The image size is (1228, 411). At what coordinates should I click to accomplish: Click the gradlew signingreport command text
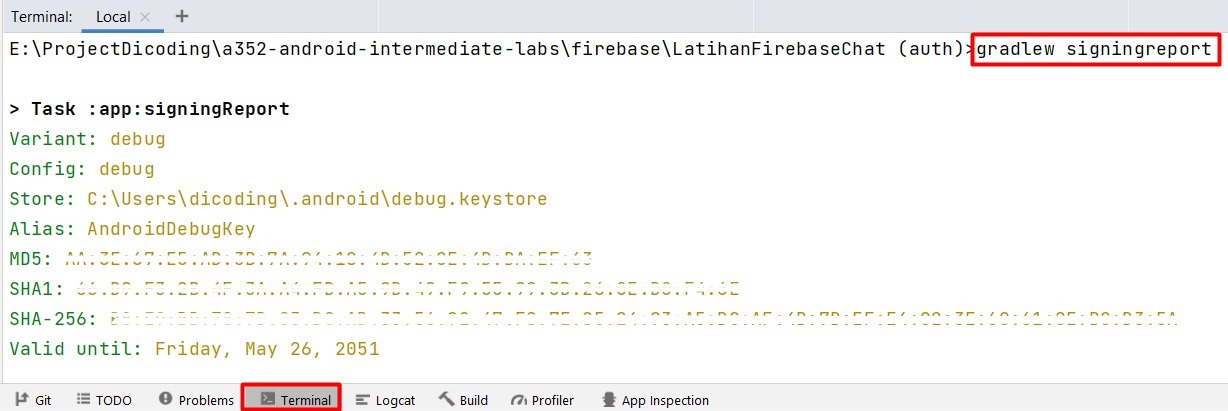click(x=1094, y=49)
